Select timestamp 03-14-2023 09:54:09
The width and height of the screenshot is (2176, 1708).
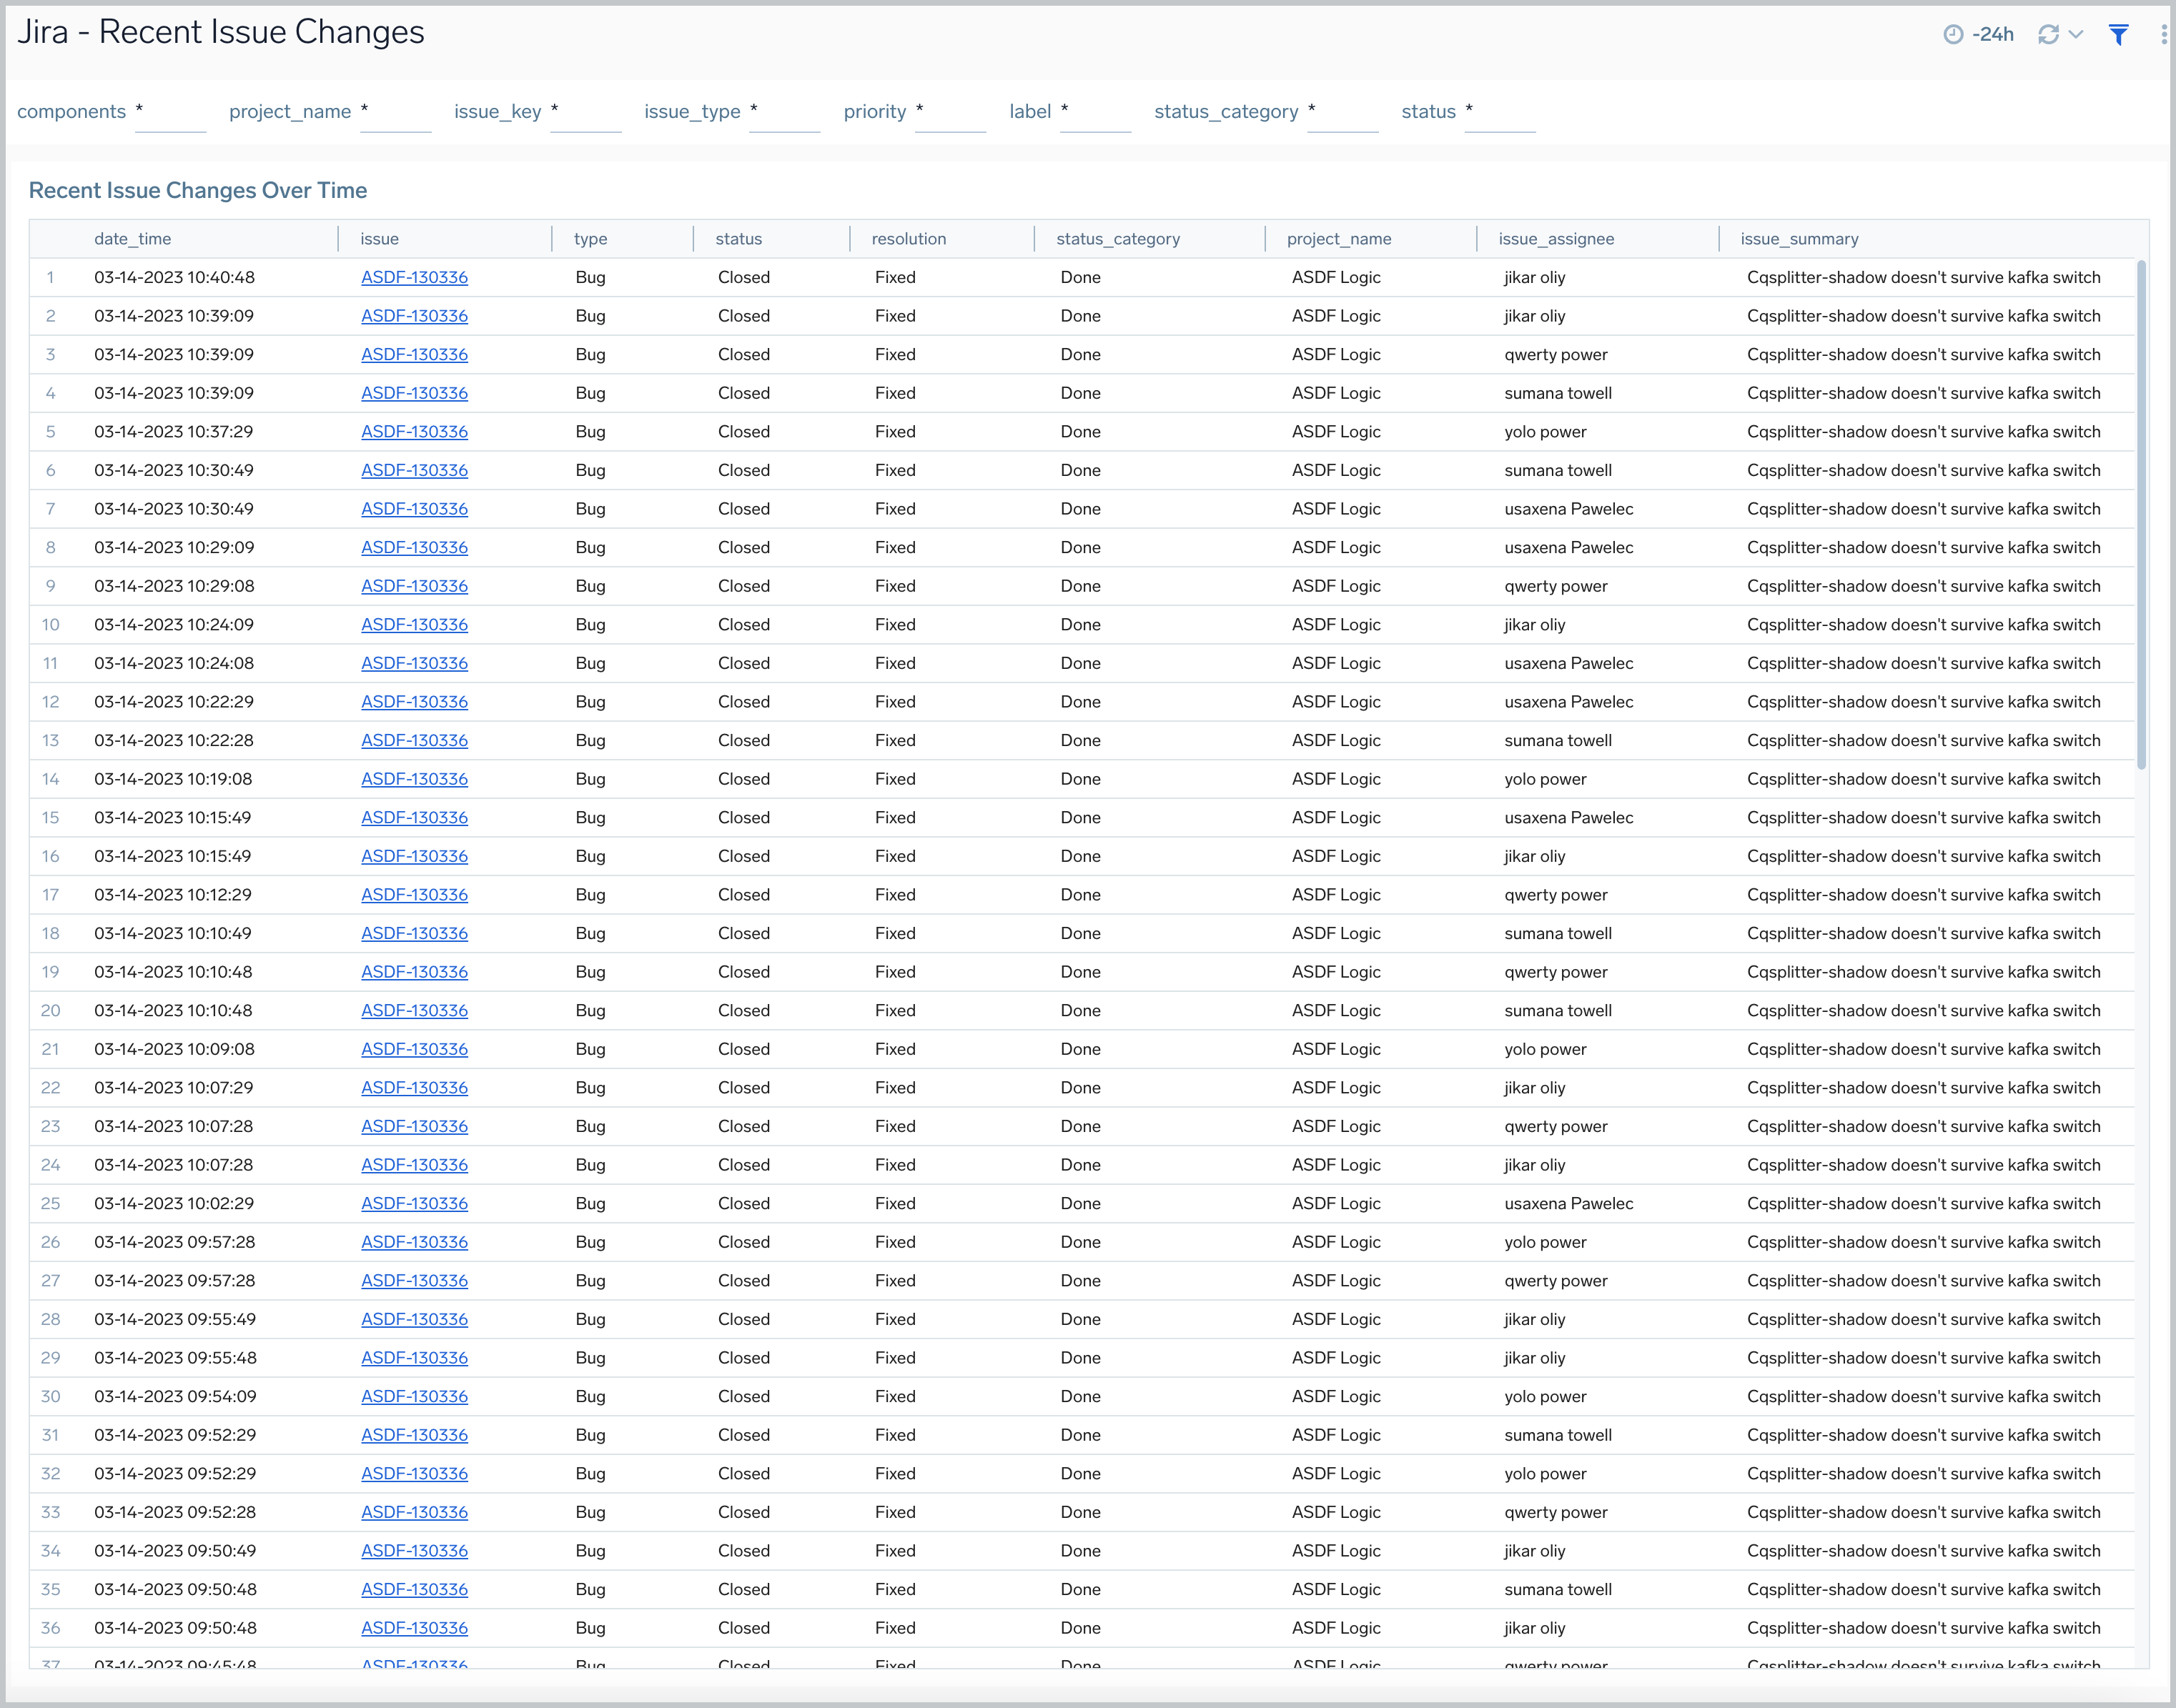[x=175, y=1396]
